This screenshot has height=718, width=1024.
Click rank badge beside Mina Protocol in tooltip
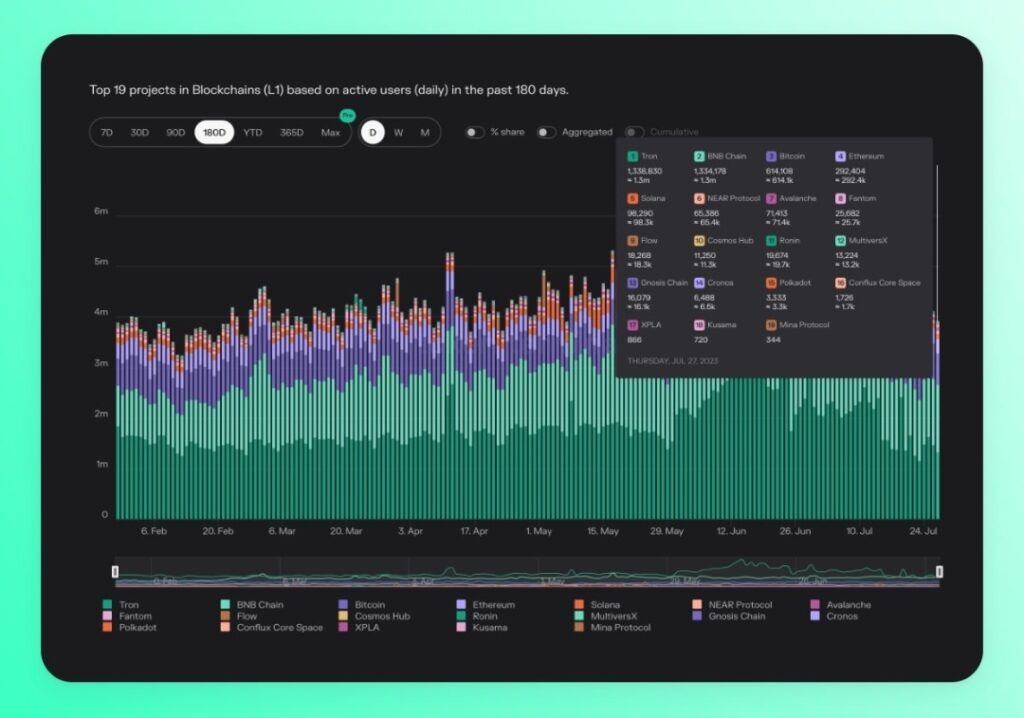(x=771, y=325)
